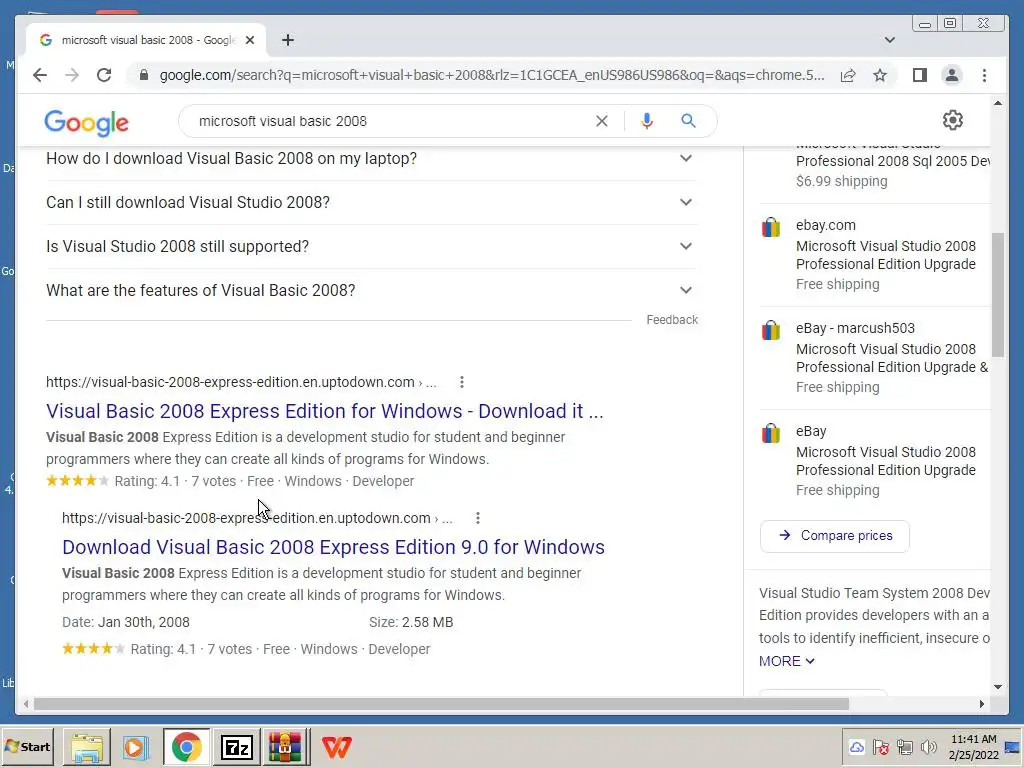The image size is (1024, 768).
Task: Open WPS Office from taskbar
Action: (x=337, y=747)
